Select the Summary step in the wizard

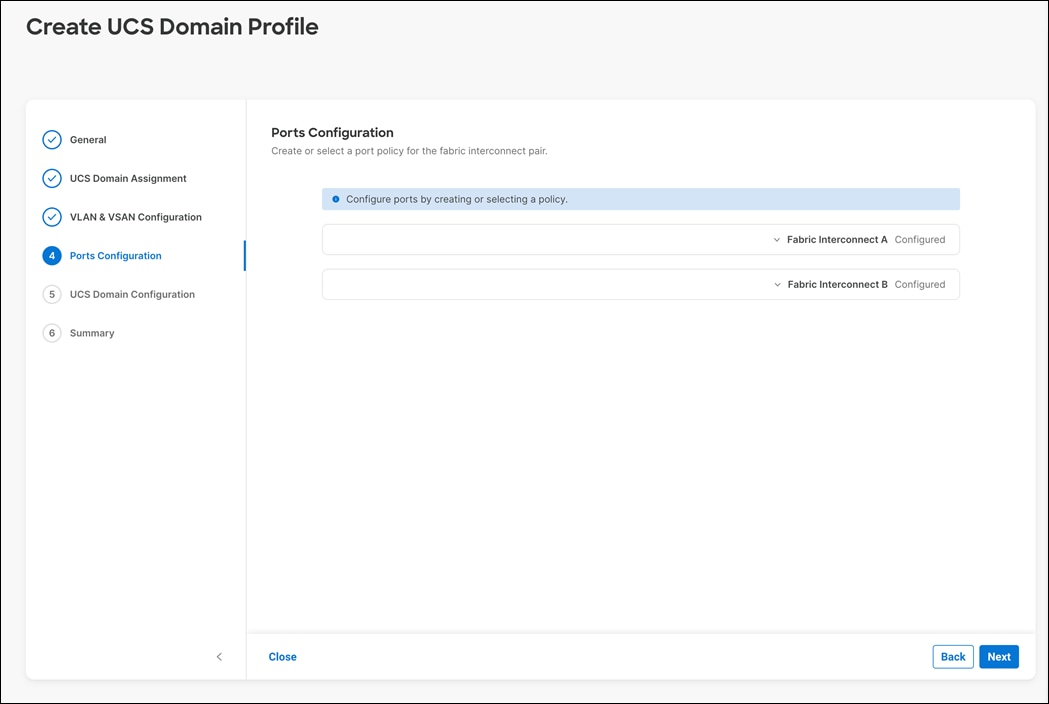[91, 332]
